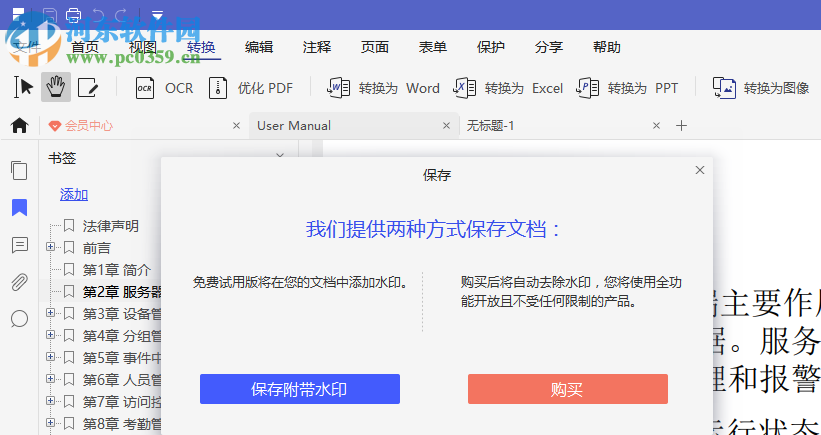This screenshot has height=435, width=821.
Task: Open the 分享 menu tab
Action: point(549,47)
